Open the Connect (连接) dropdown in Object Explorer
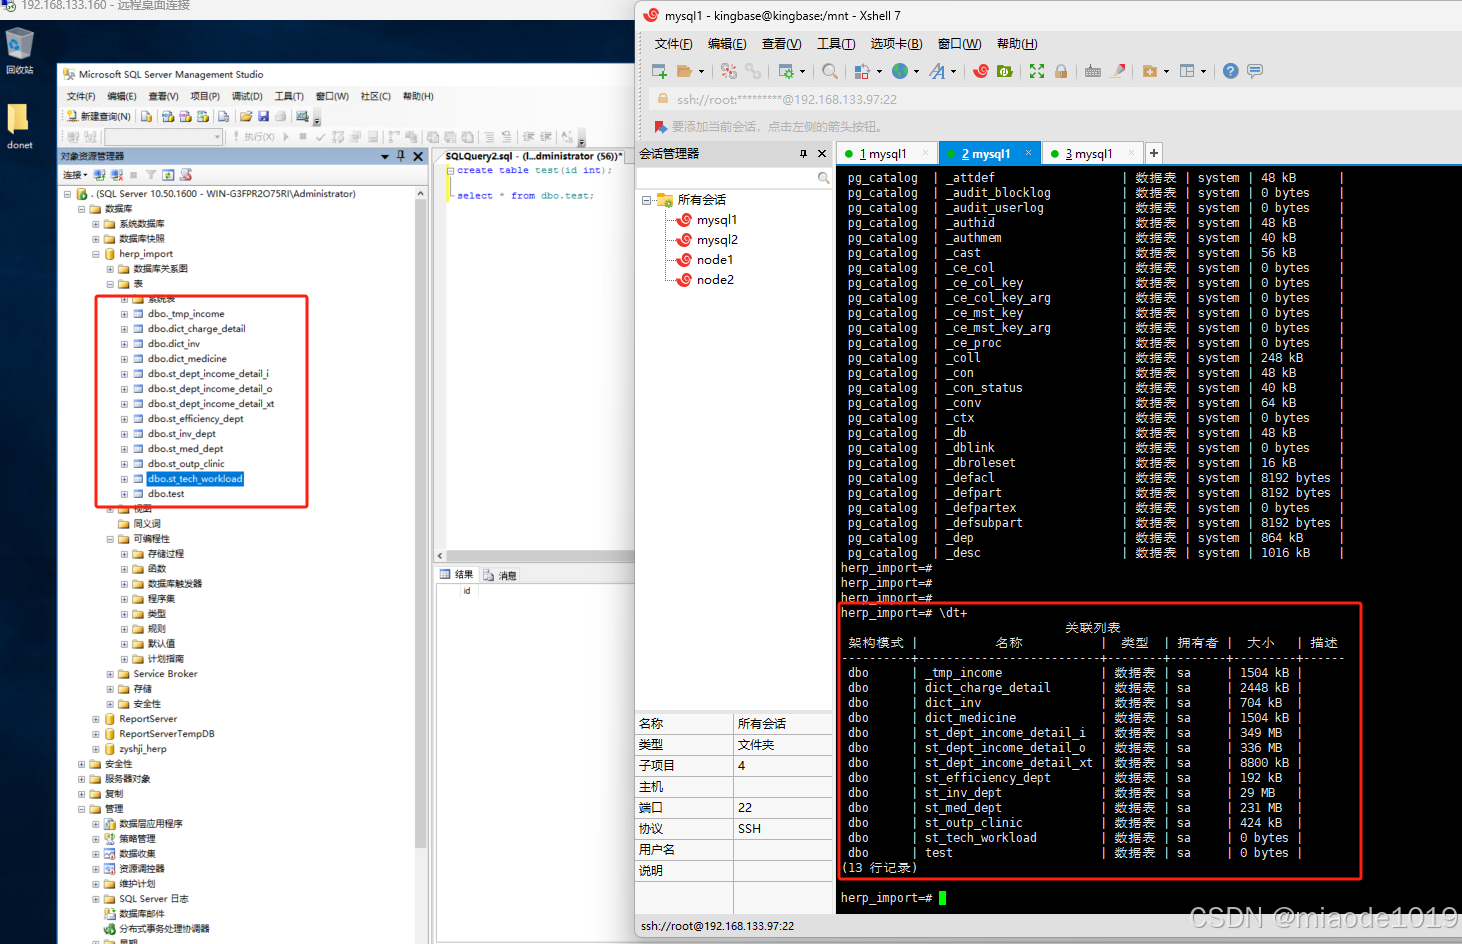1462x944 pixels. click(75, 175)
